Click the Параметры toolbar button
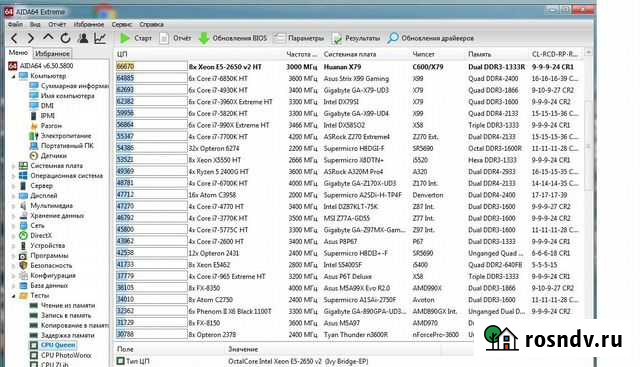Viewport: 640px width, 367px height. pyautogui.click(x=299, y=38)
